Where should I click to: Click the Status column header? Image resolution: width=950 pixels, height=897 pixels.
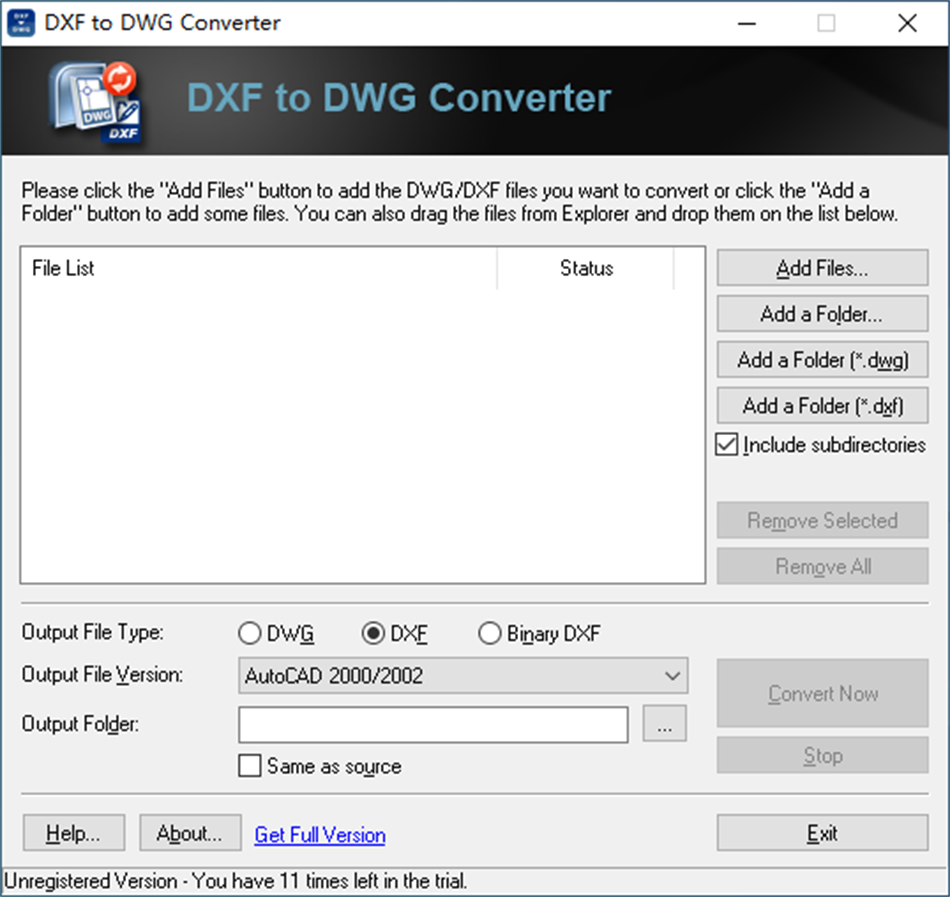586,268
